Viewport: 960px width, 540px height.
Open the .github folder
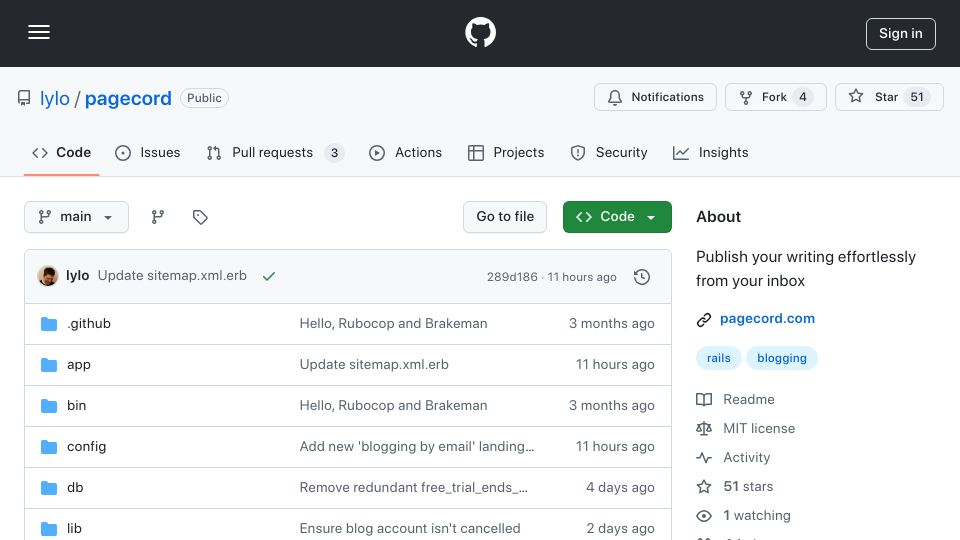(89, 323)
